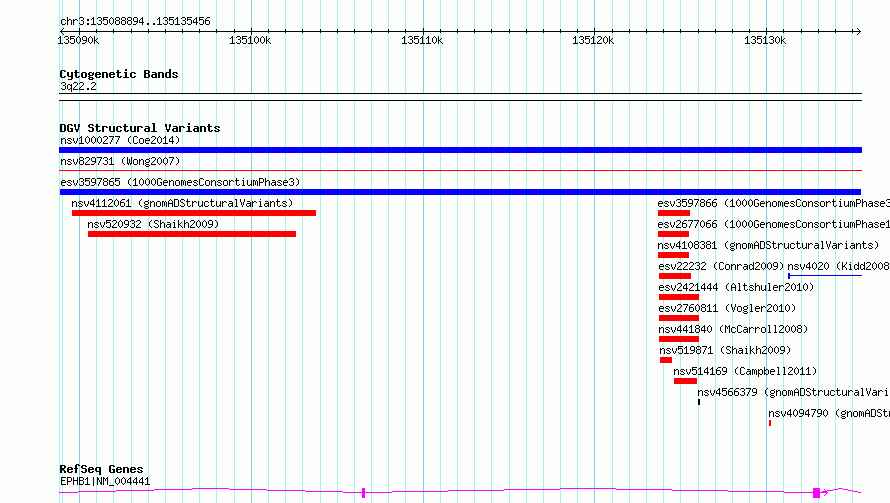Select the 3q22.2 band label
Image resolution: width=890 pixels, height=503 pixels.
pos(78,86)
